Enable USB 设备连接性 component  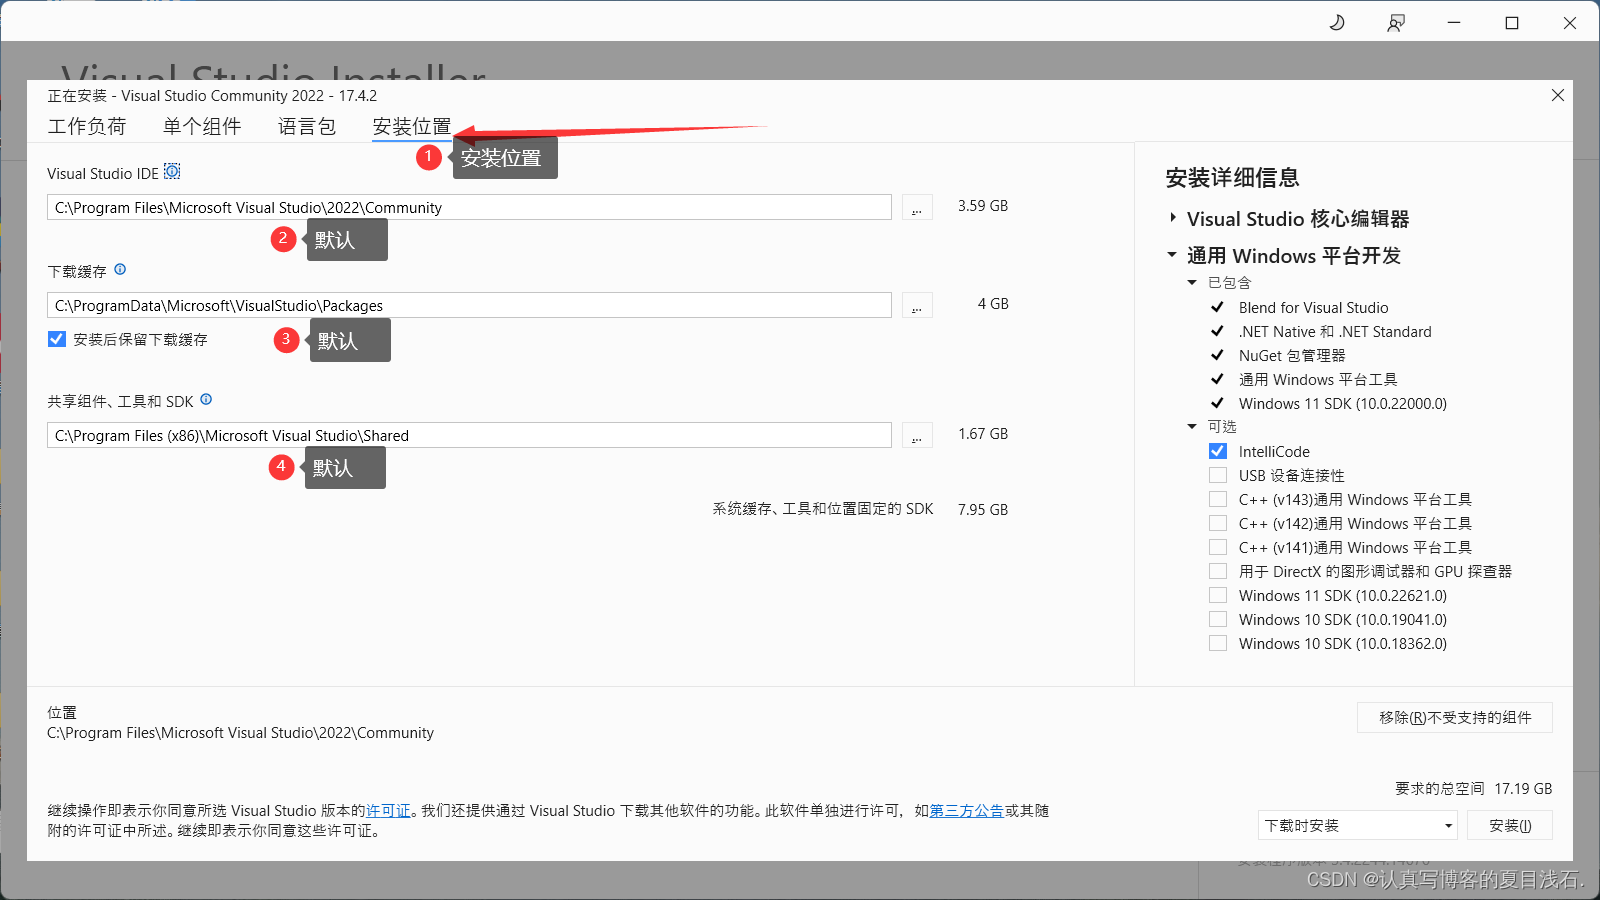click(x=1218, y=475)
